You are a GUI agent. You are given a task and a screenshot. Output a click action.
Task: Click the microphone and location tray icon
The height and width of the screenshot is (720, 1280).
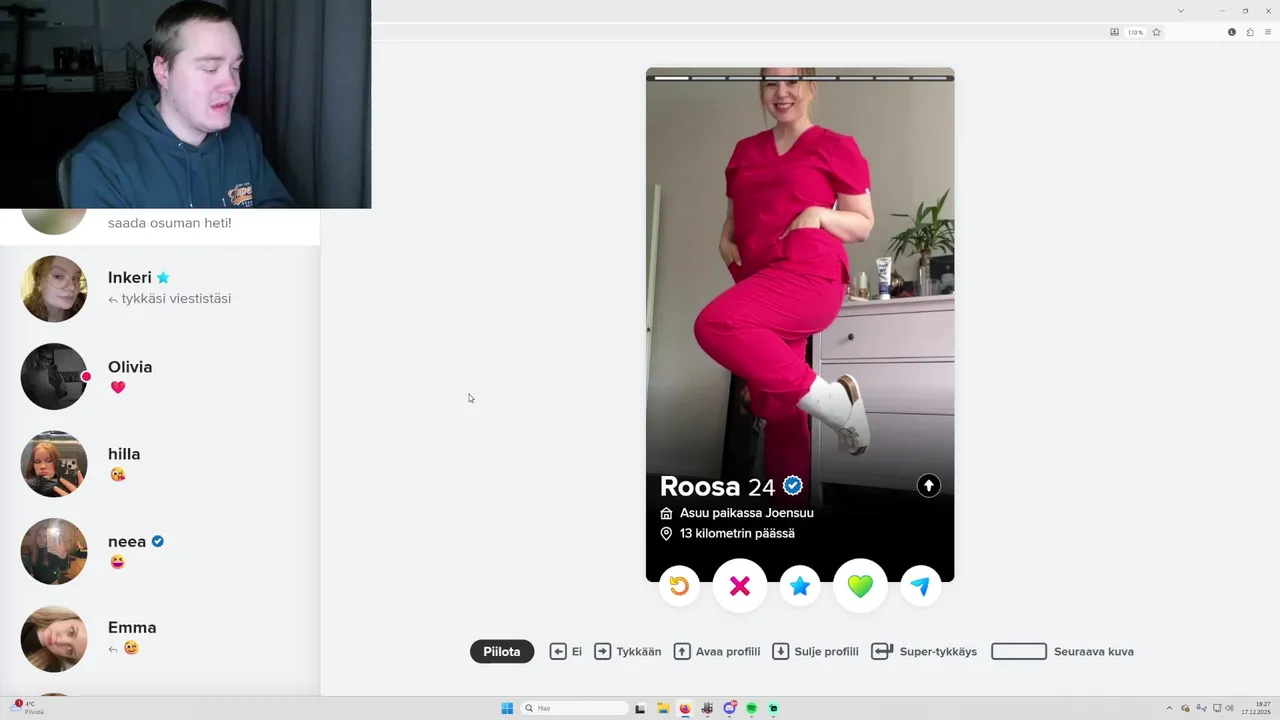[x=1201, y=708]
